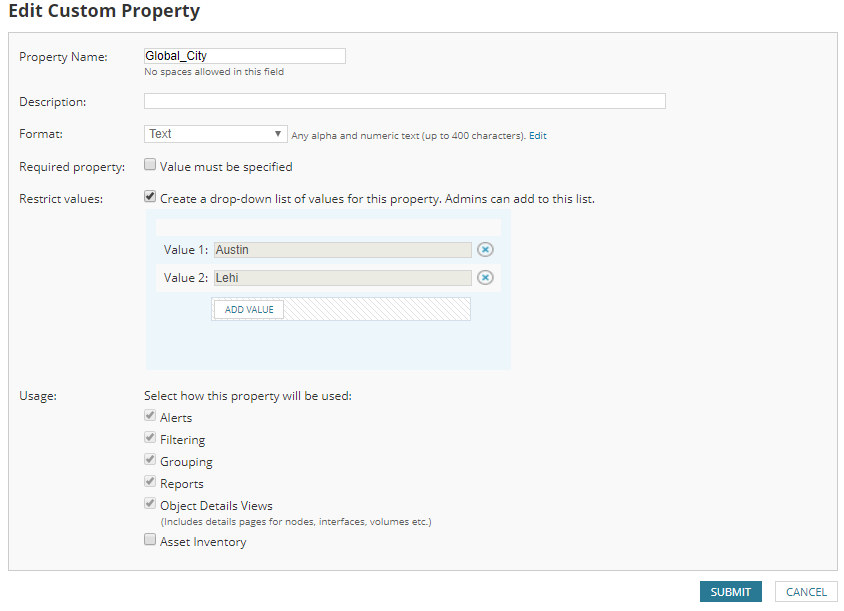Viewport: 844px width, 611px height.
Task: Enable the Asset Inventory usage checkbox
Action: pos(150,541)
